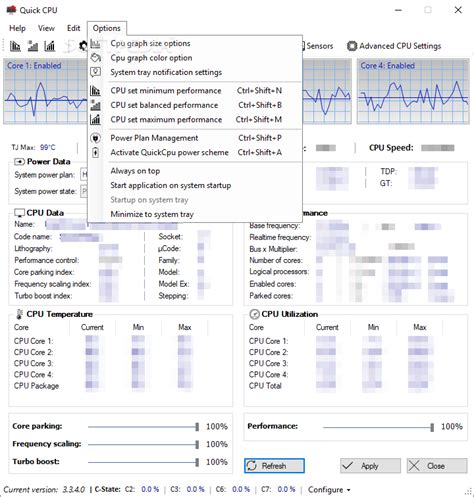Viewport: 474px width, 497px height.
Task: Open the Edit menu
Action: [73, 28]
